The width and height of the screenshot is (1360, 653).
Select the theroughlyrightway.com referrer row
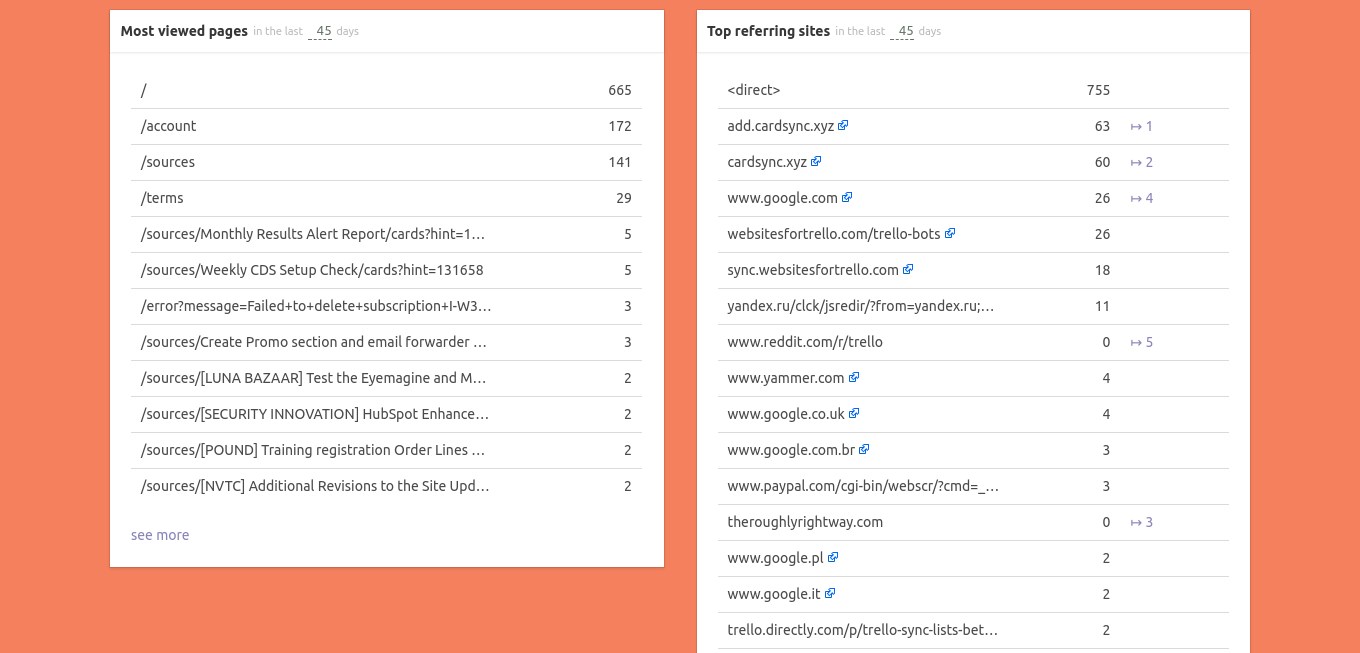[805, 522]
